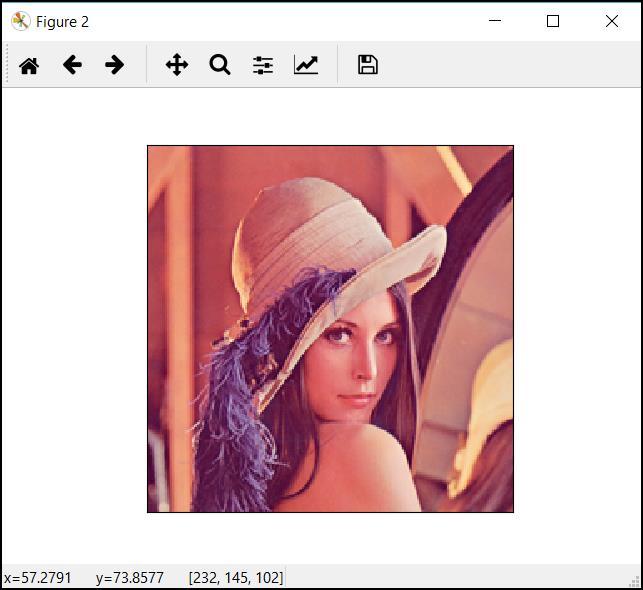643x590 pixels.
Task: Minimize the Figure 2 window
Action: (x=495, y=21)
